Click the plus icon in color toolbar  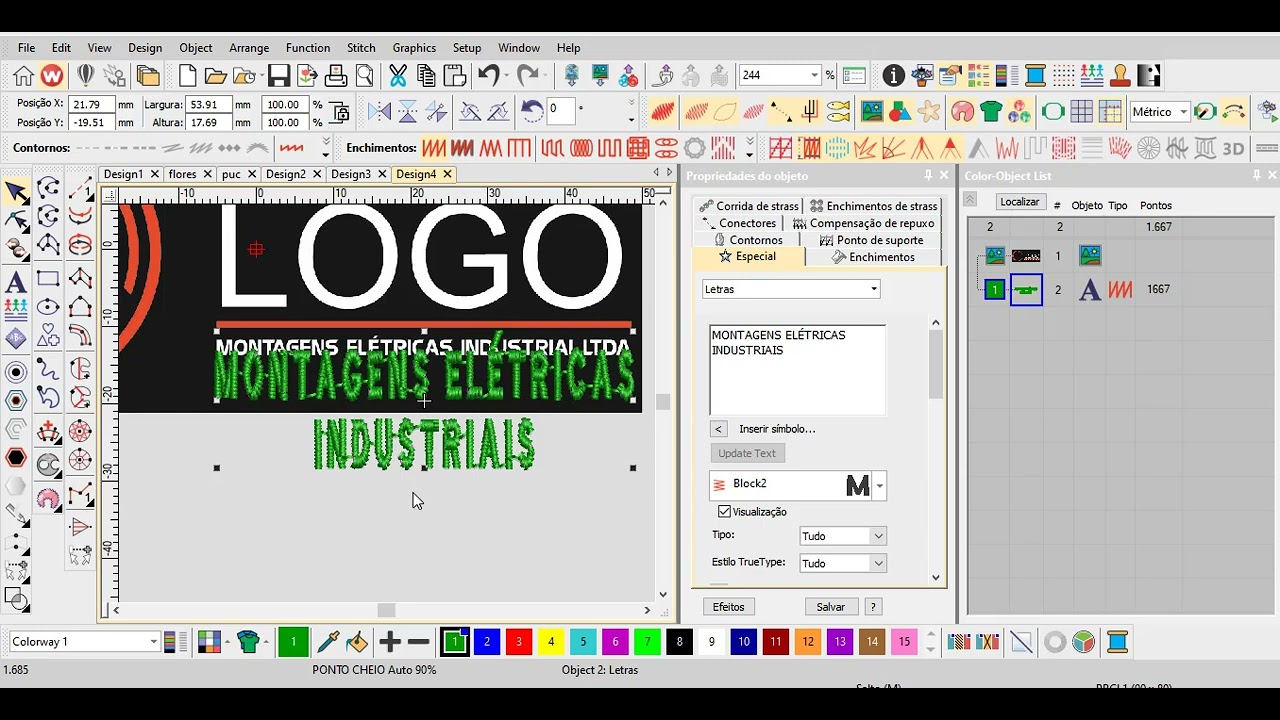click(390, 642)
